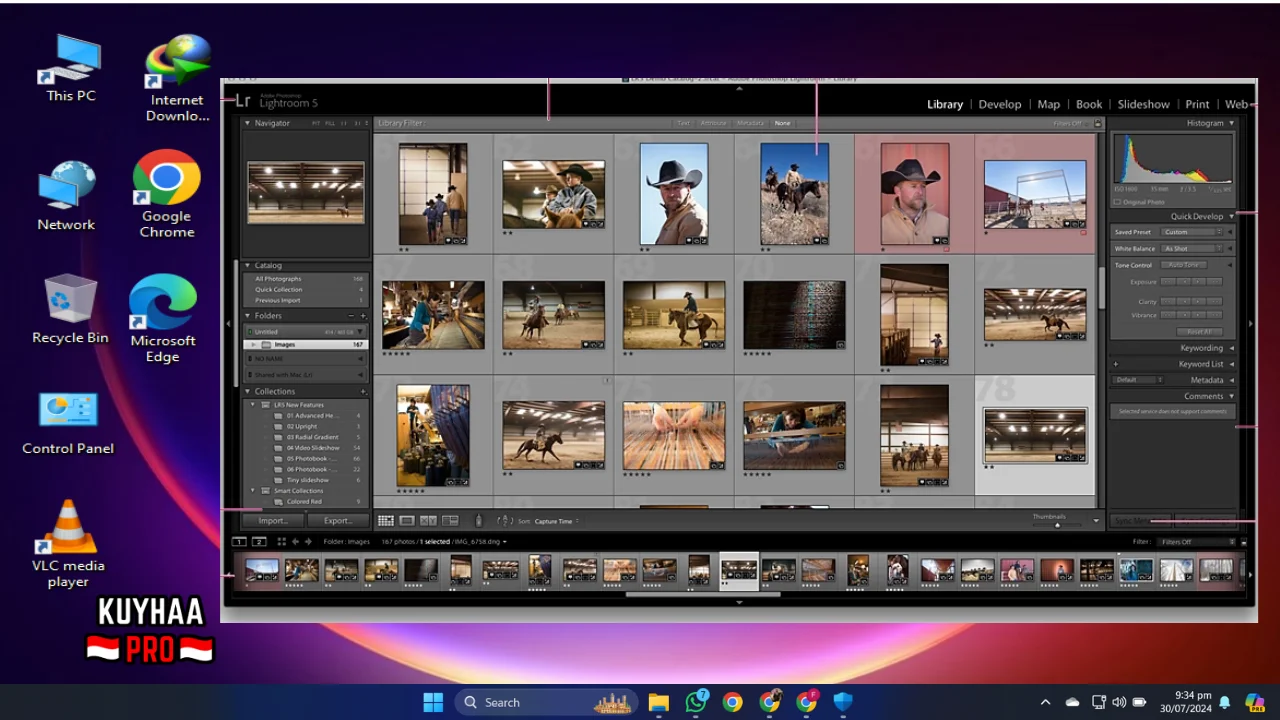Select 'All Photographs' in Catalog panel

(x=278, y=279)
